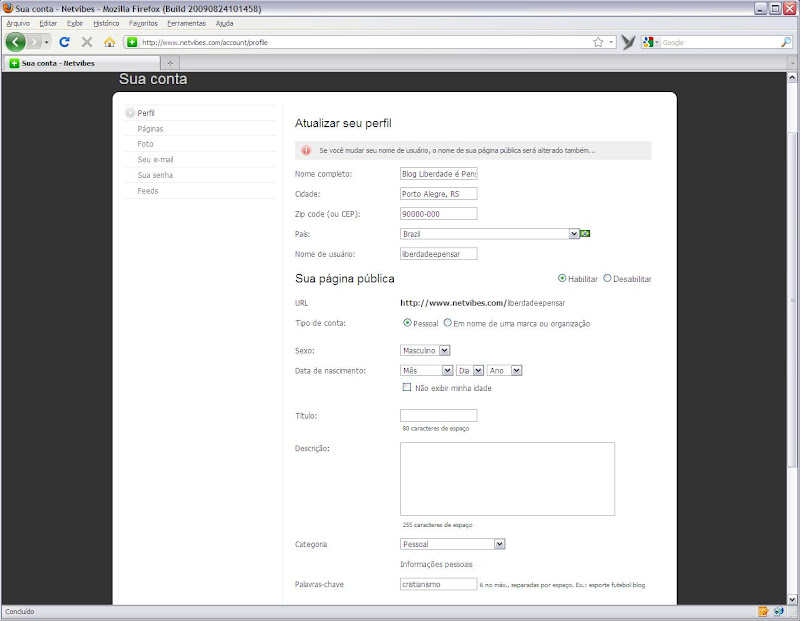Open Feeds in the sidebar
The width and height of the screenshot is (800, 621).
[147, 191]
